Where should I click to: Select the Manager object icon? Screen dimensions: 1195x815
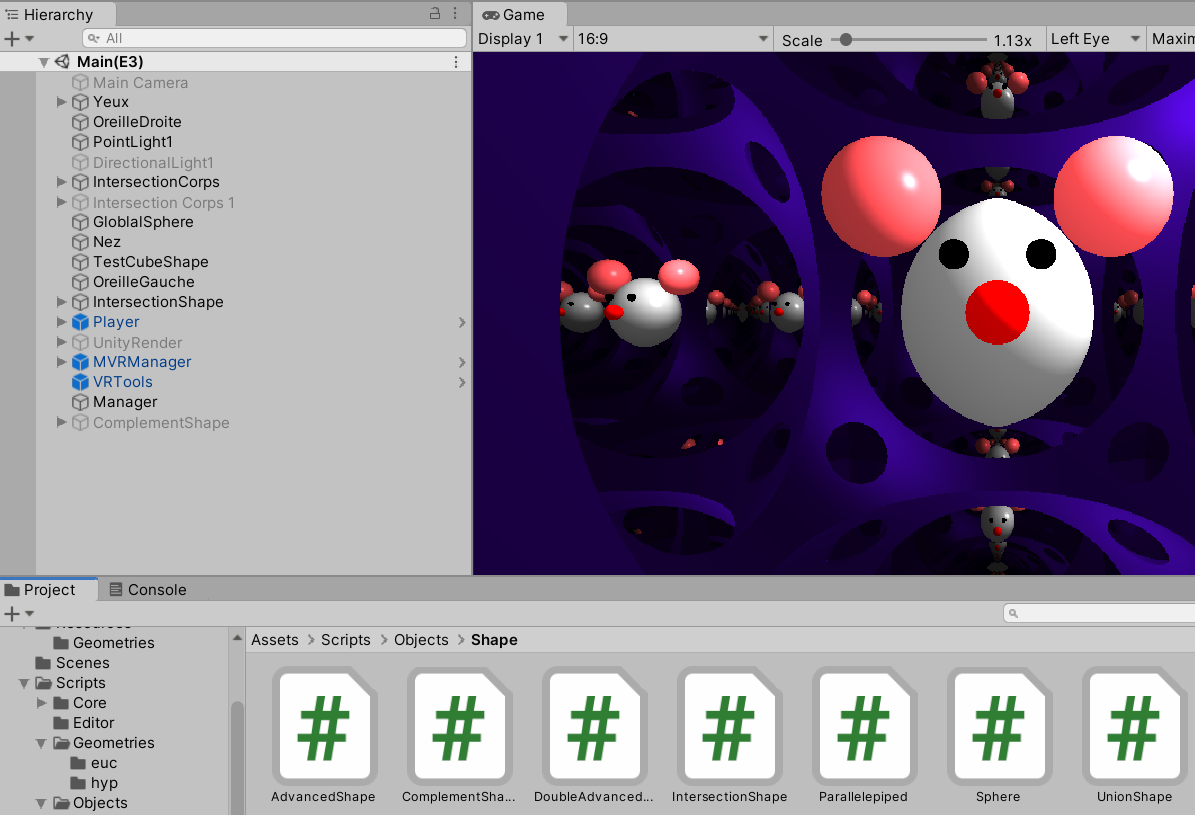point(80,402)
